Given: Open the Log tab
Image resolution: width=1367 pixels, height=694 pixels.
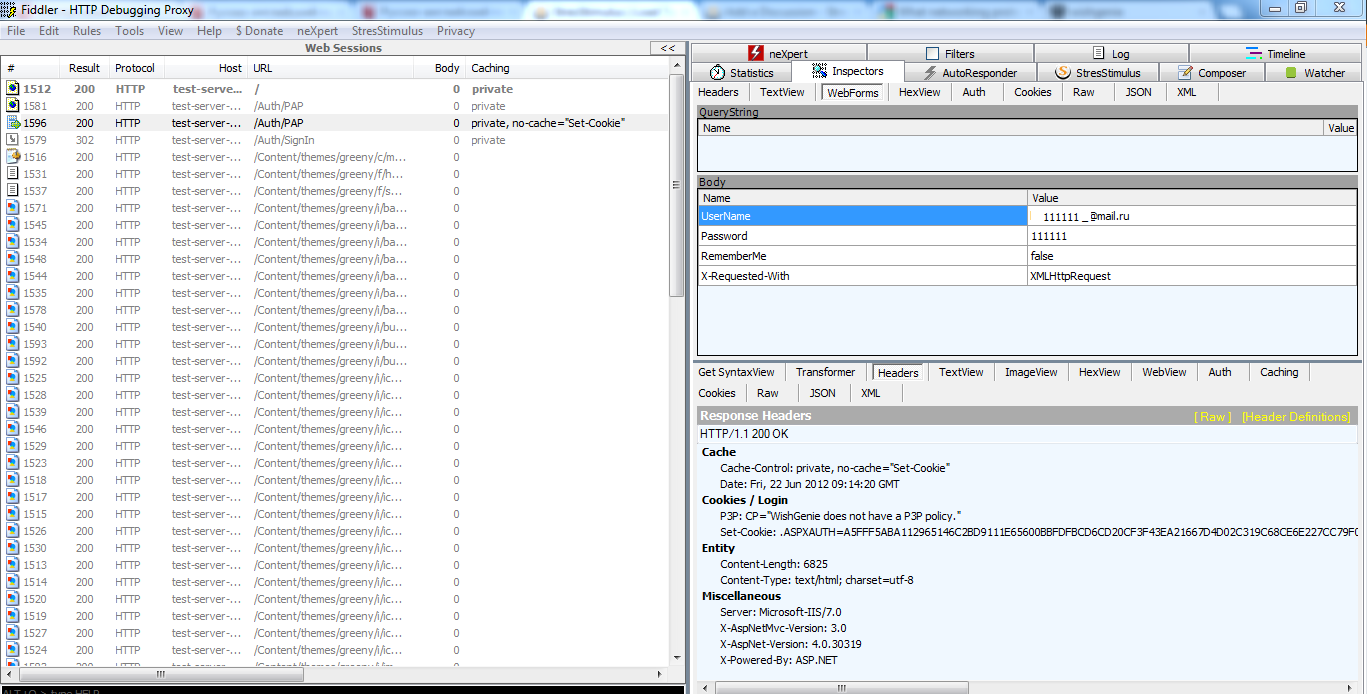Looking at the screenshot, I should 1111,54.
